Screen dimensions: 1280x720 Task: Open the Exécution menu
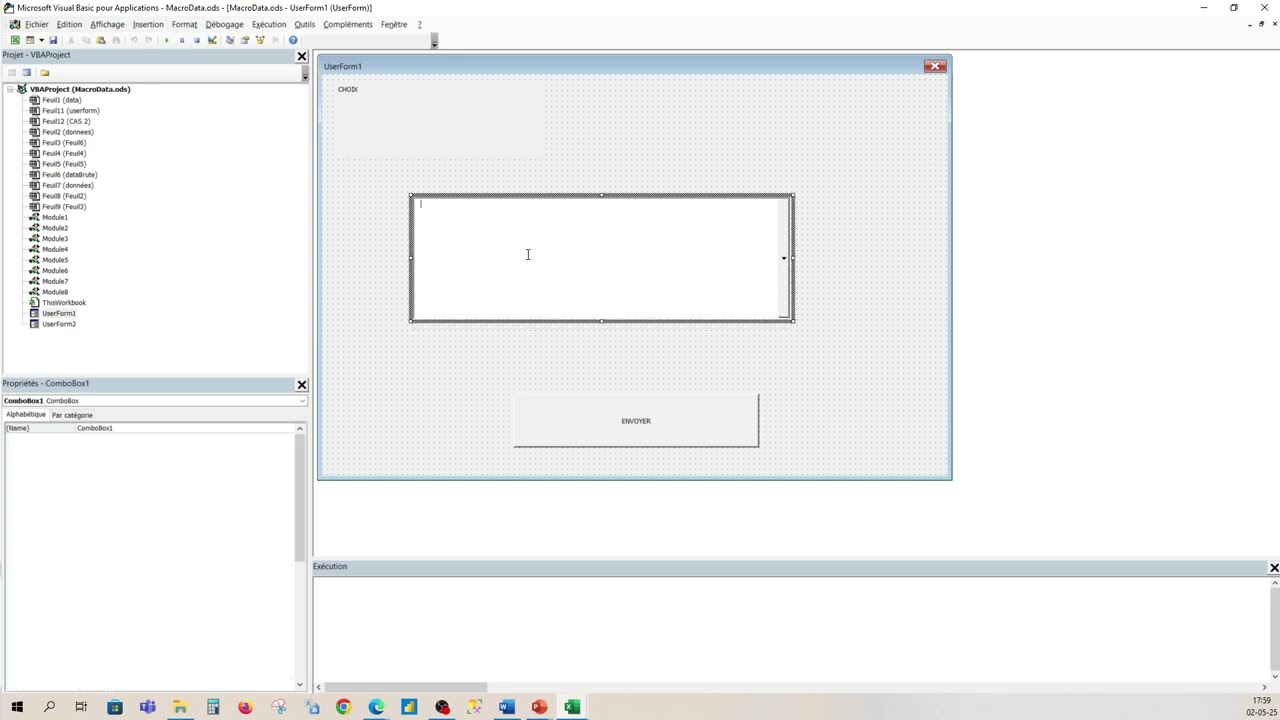point(269,24)
